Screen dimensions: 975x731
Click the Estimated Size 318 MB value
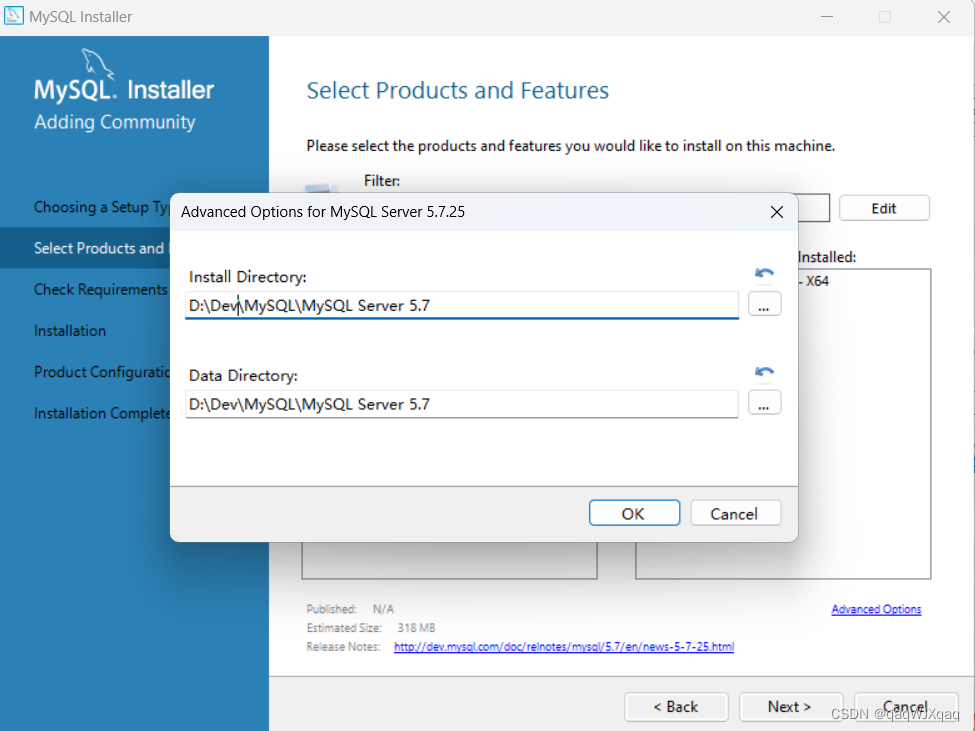click(416, 628)
